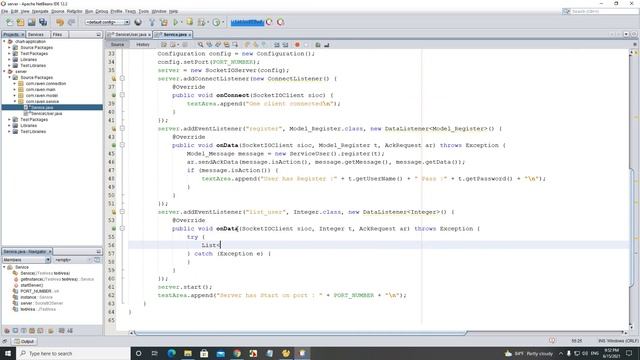Click the red garbage collection icon
640x360 pixels.
point(280,22)
